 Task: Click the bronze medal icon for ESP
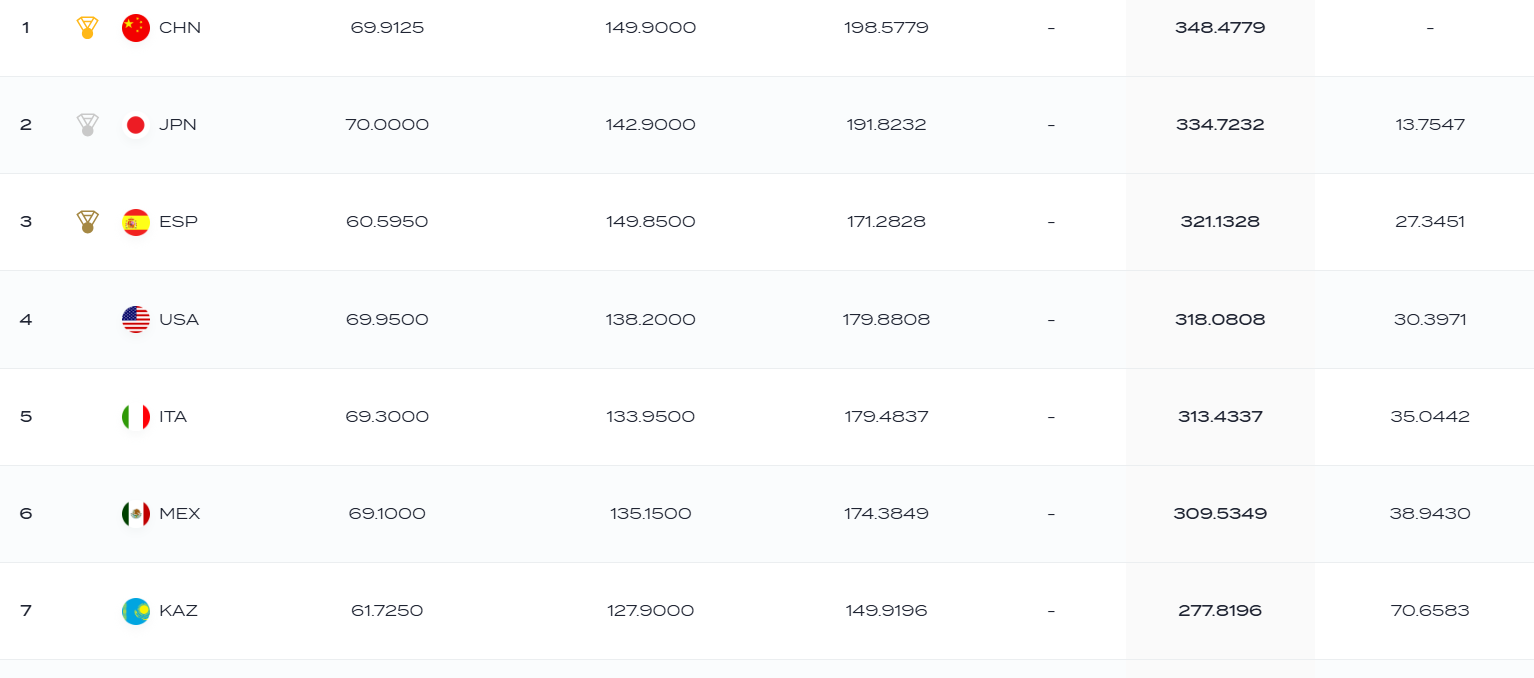(x=87, y=222)
